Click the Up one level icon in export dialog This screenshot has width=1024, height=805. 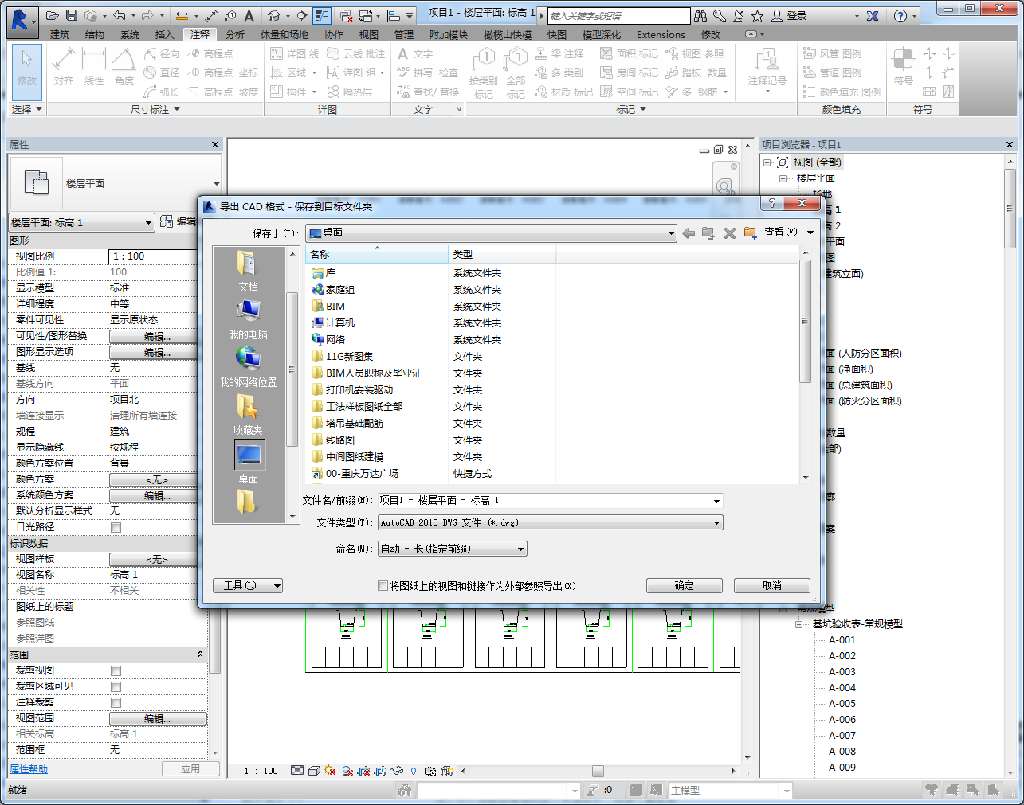pos(708,233)
